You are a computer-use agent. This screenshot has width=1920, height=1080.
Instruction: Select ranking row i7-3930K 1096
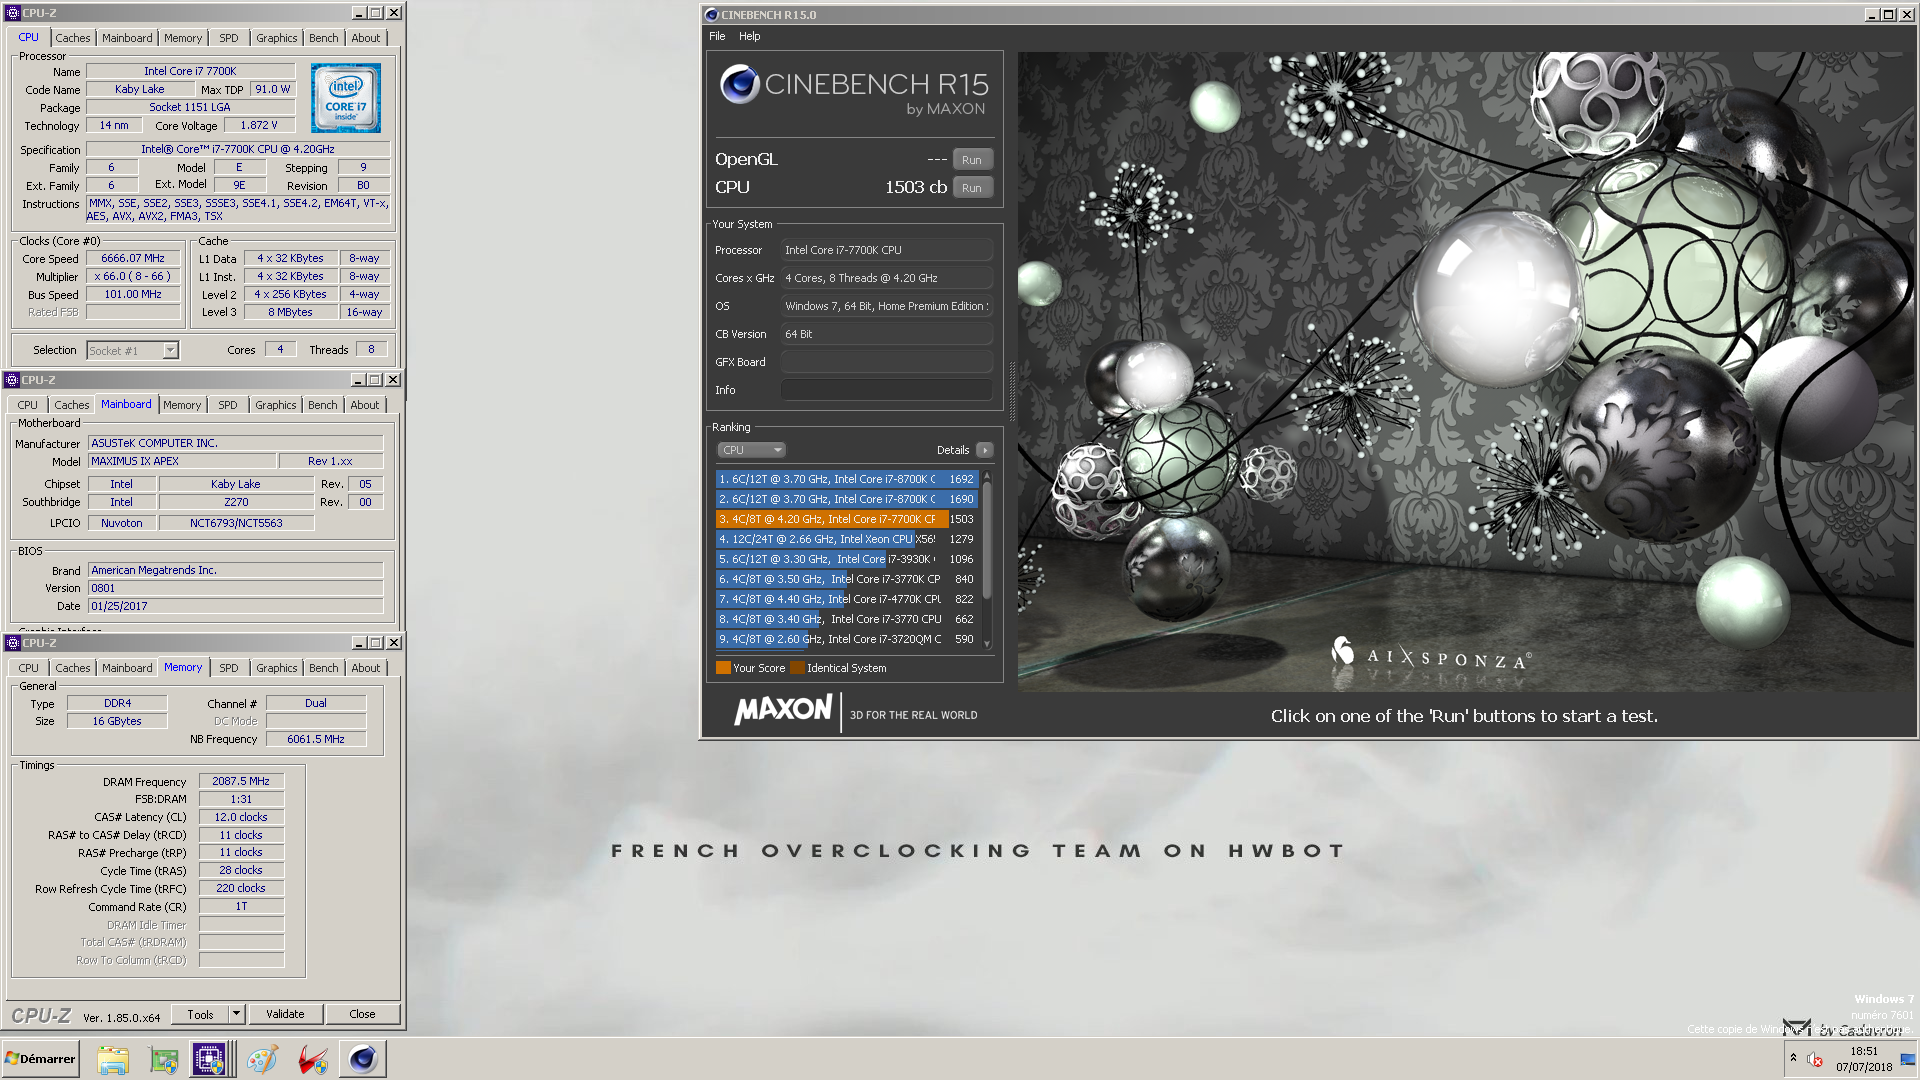pyautogui.click(x=846, y=559)
